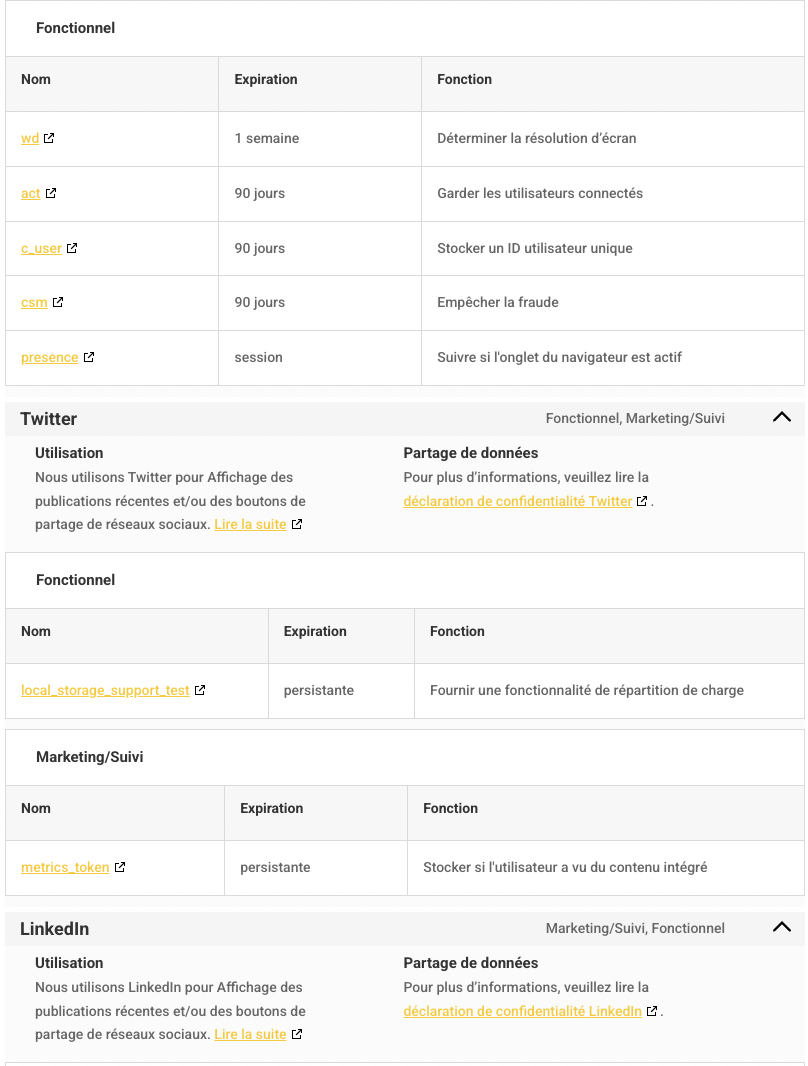Viewport: 808px width, 1066px height.
Task: Click external link icon beside act cookie
Action: click(51, 193)
